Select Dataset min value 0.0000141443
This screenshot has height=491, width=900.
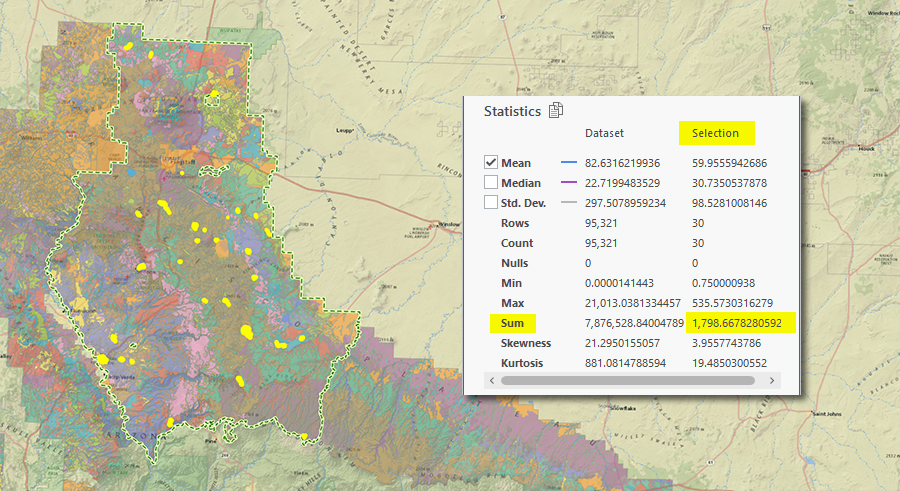(x=619, y=283)
